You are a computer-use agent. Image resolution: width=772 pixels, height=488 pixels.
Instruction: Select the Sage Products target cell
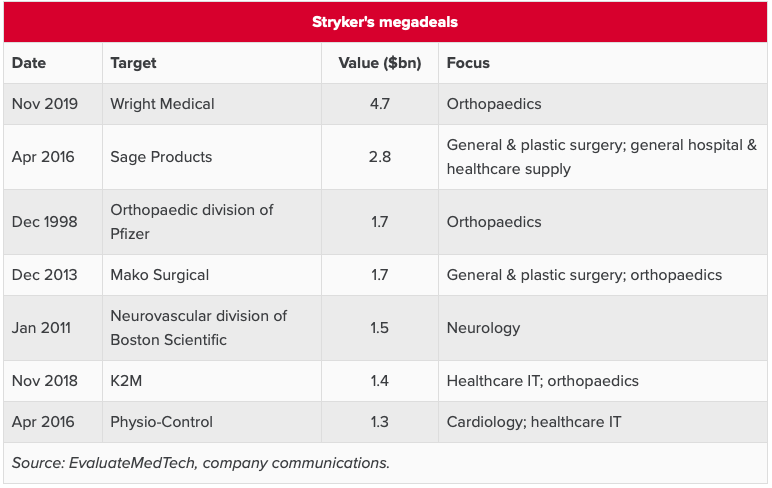click(x=161, y=157)
